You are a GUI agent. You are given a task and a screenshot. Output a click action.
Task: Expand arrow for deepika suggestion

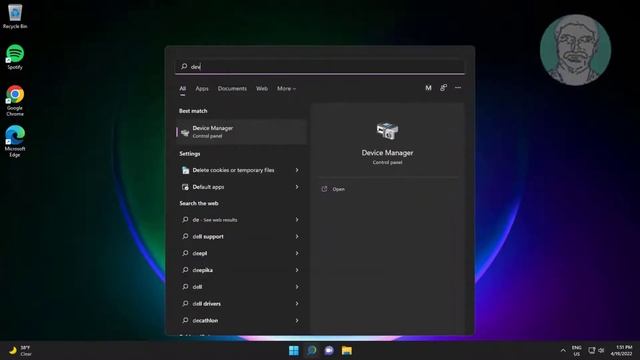(x=297, y=270)
